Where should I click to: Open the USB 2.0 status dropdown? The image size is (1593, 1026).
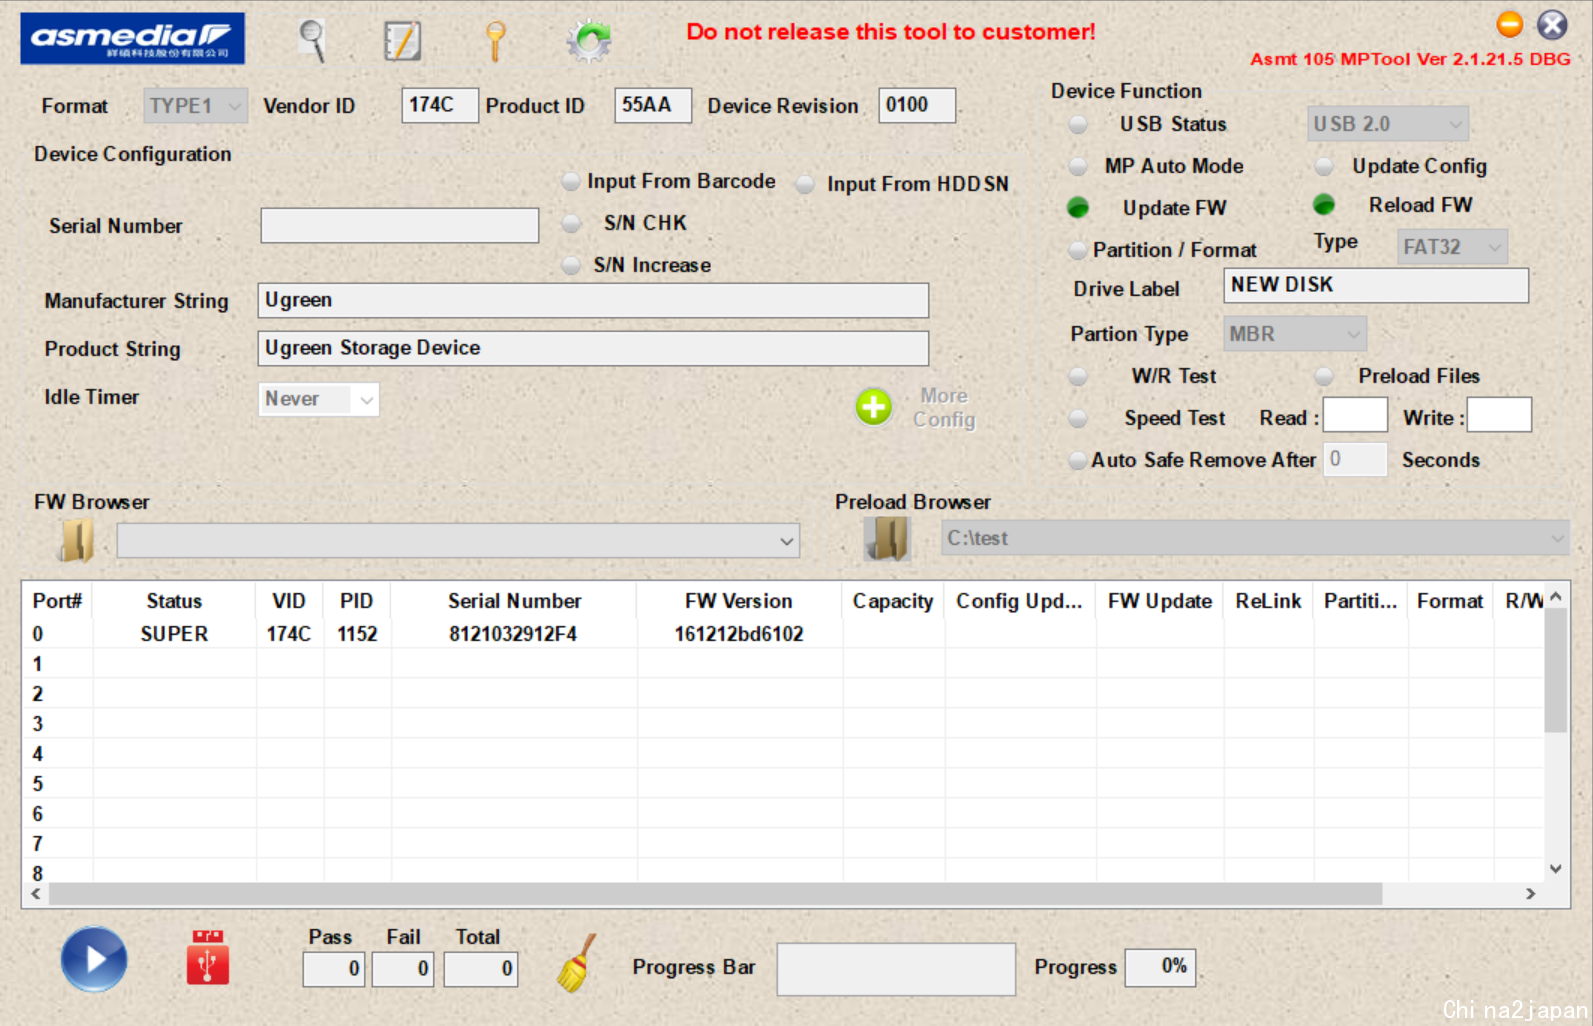tap(1388, 124)
